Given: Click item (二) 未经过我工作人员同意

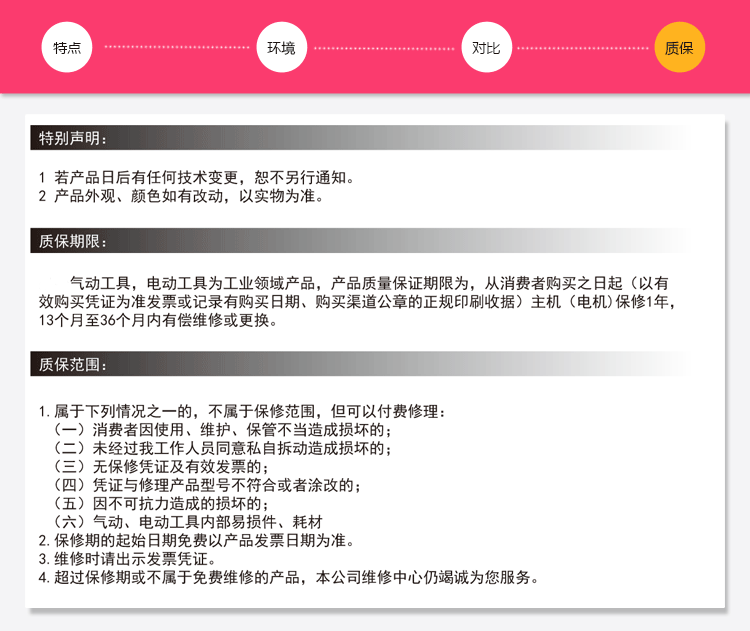Looking at the screenshot, I should click(221, 448).
